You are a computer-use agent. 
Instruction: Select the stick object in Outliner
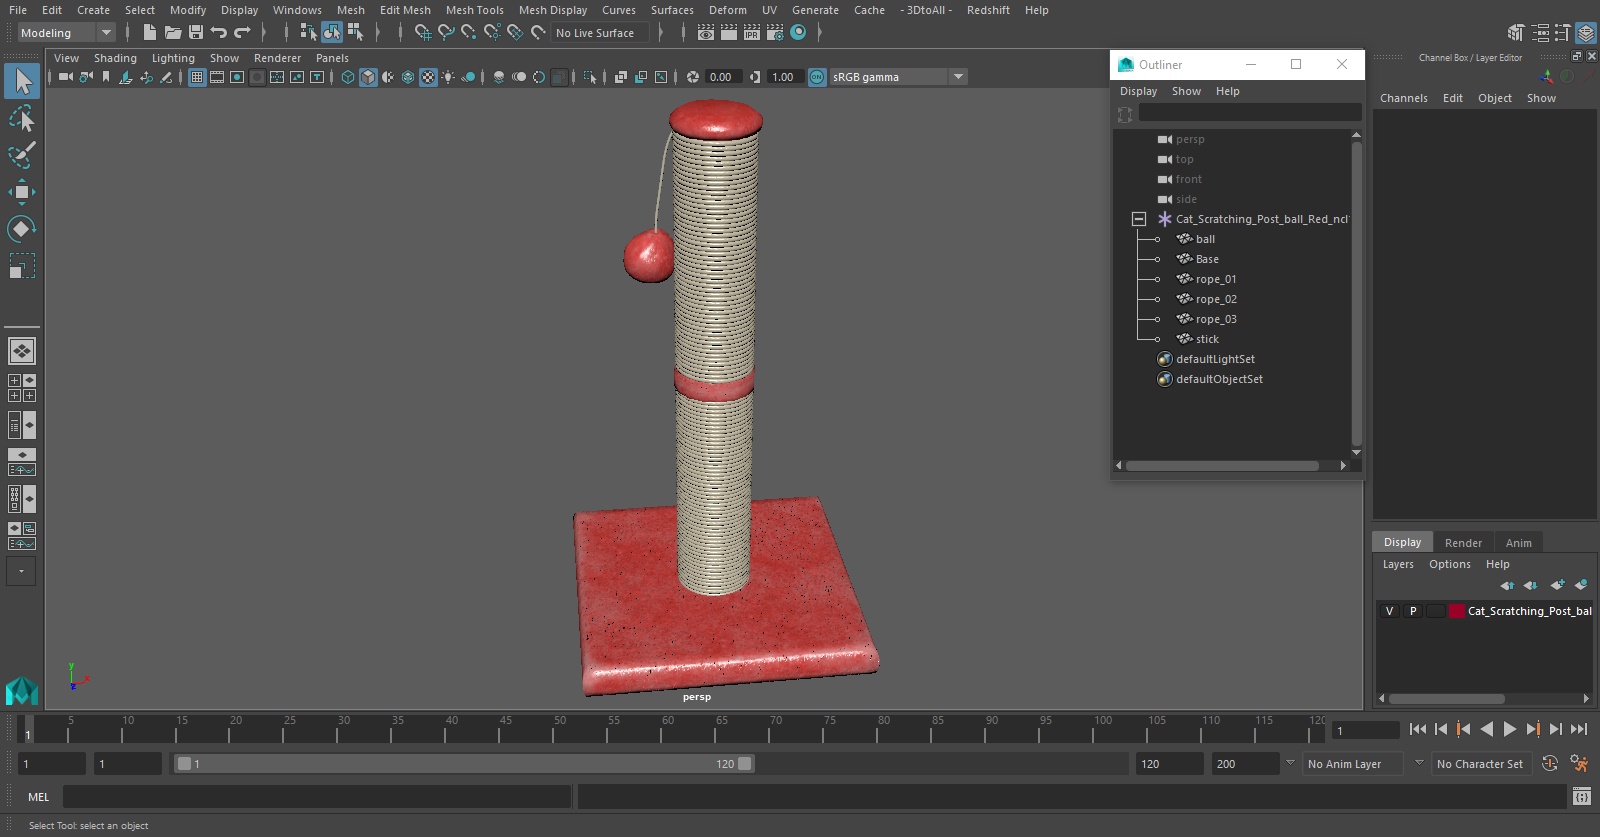pyautogui.click(x=1207, y=339)
